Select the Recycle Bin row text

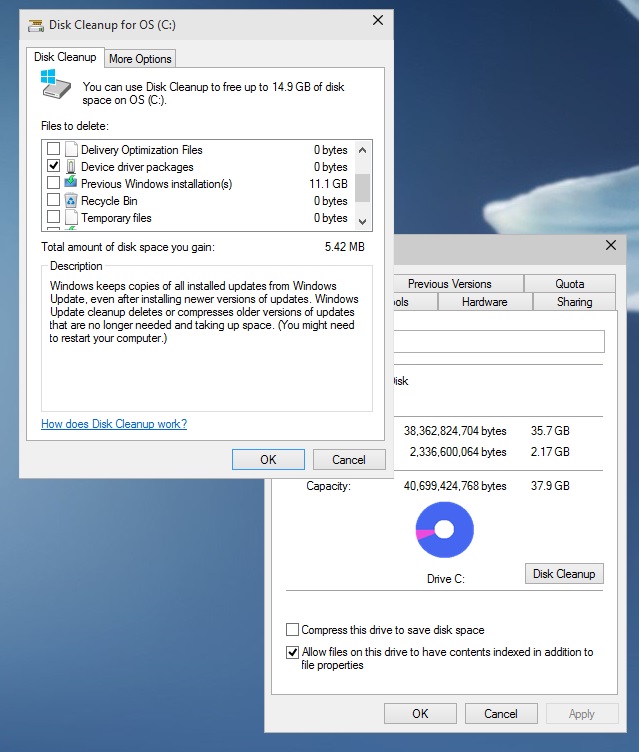[x=109, y=200]
